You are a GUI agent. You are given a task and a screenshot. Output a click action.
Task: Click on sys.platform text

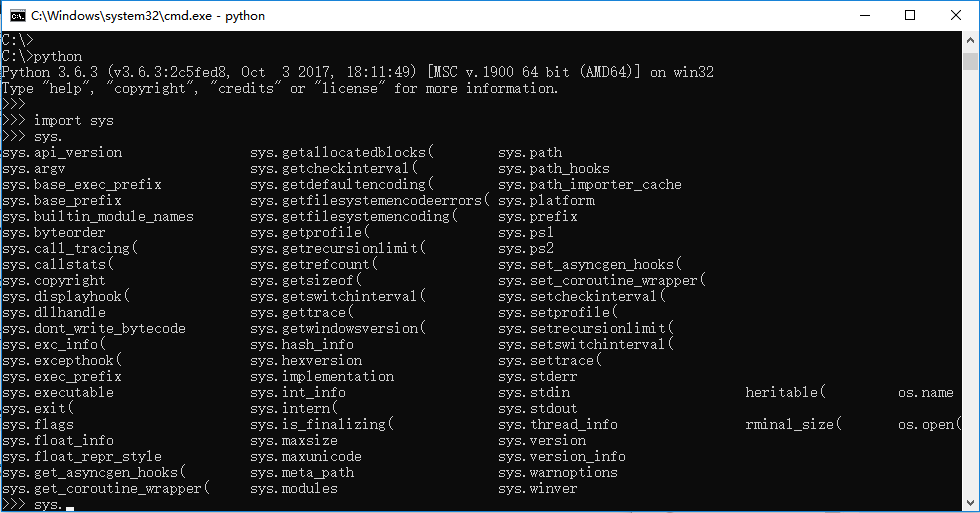pyautogui.click(x=547, y=201)
